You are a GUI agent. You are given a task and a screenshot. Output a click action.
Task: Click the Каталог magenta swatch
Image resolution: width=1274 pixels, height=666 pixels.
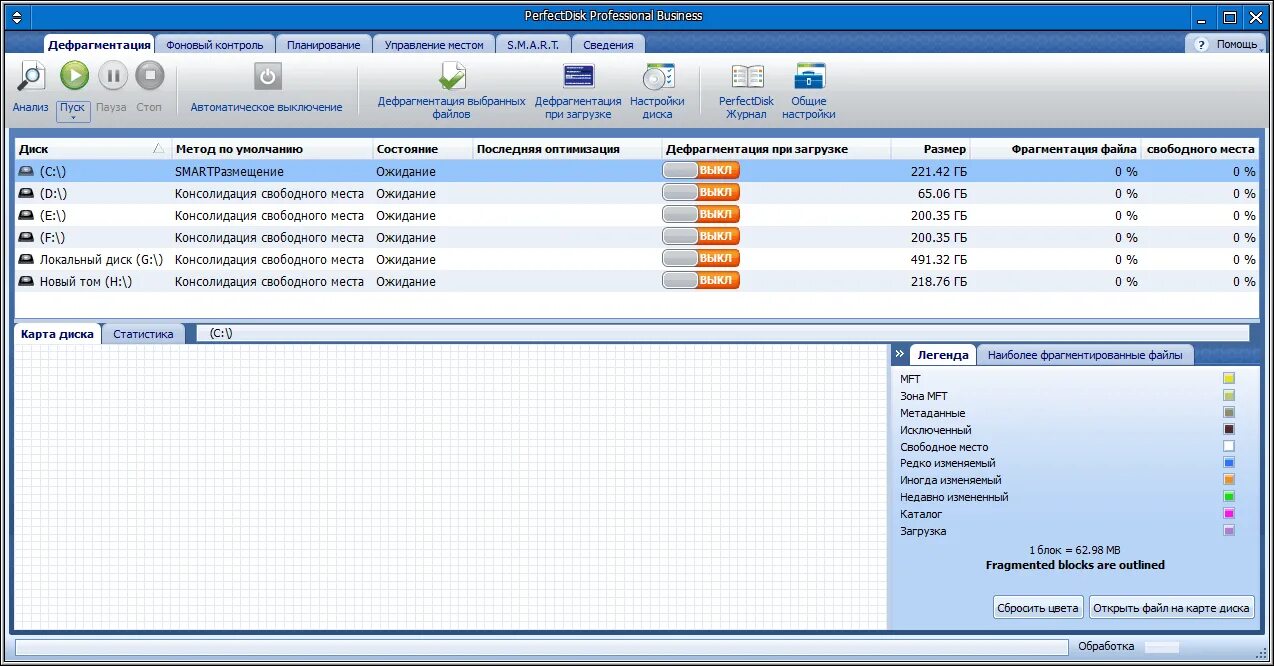tap(1229, 514)
